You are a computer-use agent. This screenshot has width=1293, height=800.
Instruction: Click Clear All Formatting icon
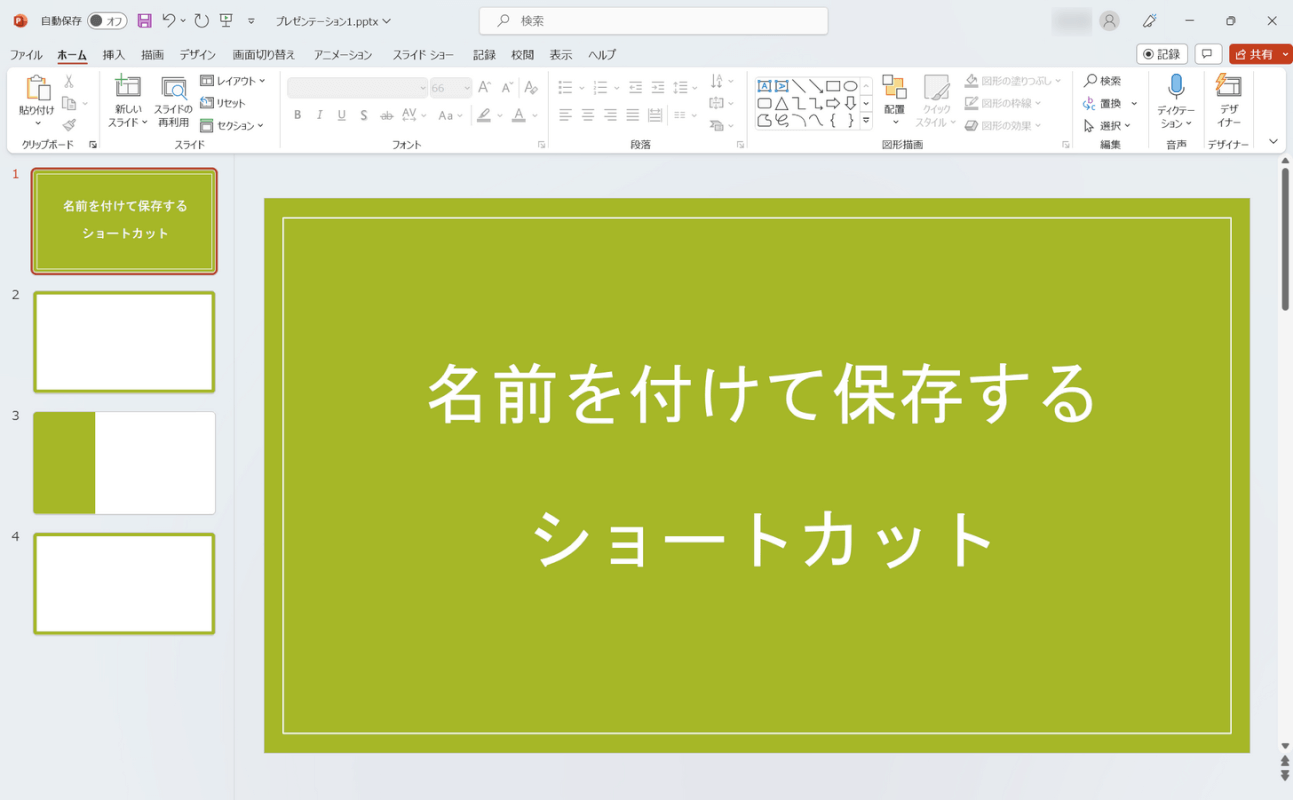pyautogui.click(x=532, y=88)
